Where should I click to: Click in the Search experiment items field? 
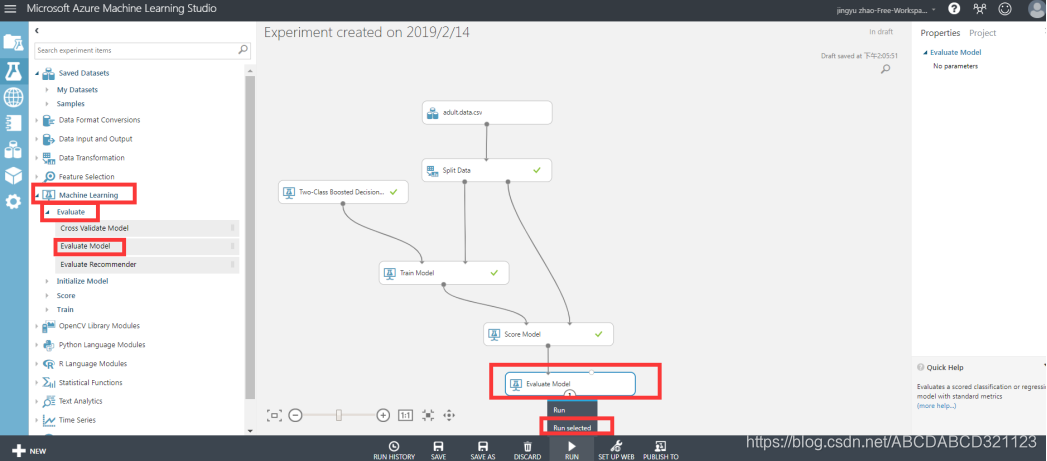136,50
